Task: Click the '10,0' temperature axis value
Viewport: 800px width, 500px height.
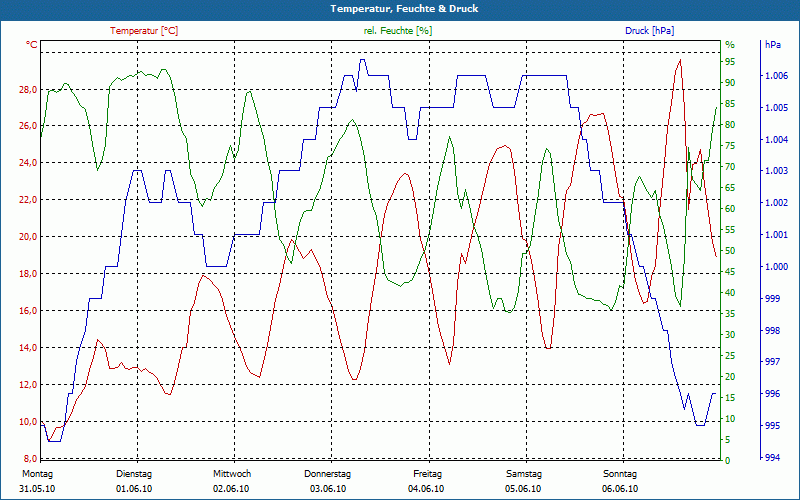Action: coord(28,422)
